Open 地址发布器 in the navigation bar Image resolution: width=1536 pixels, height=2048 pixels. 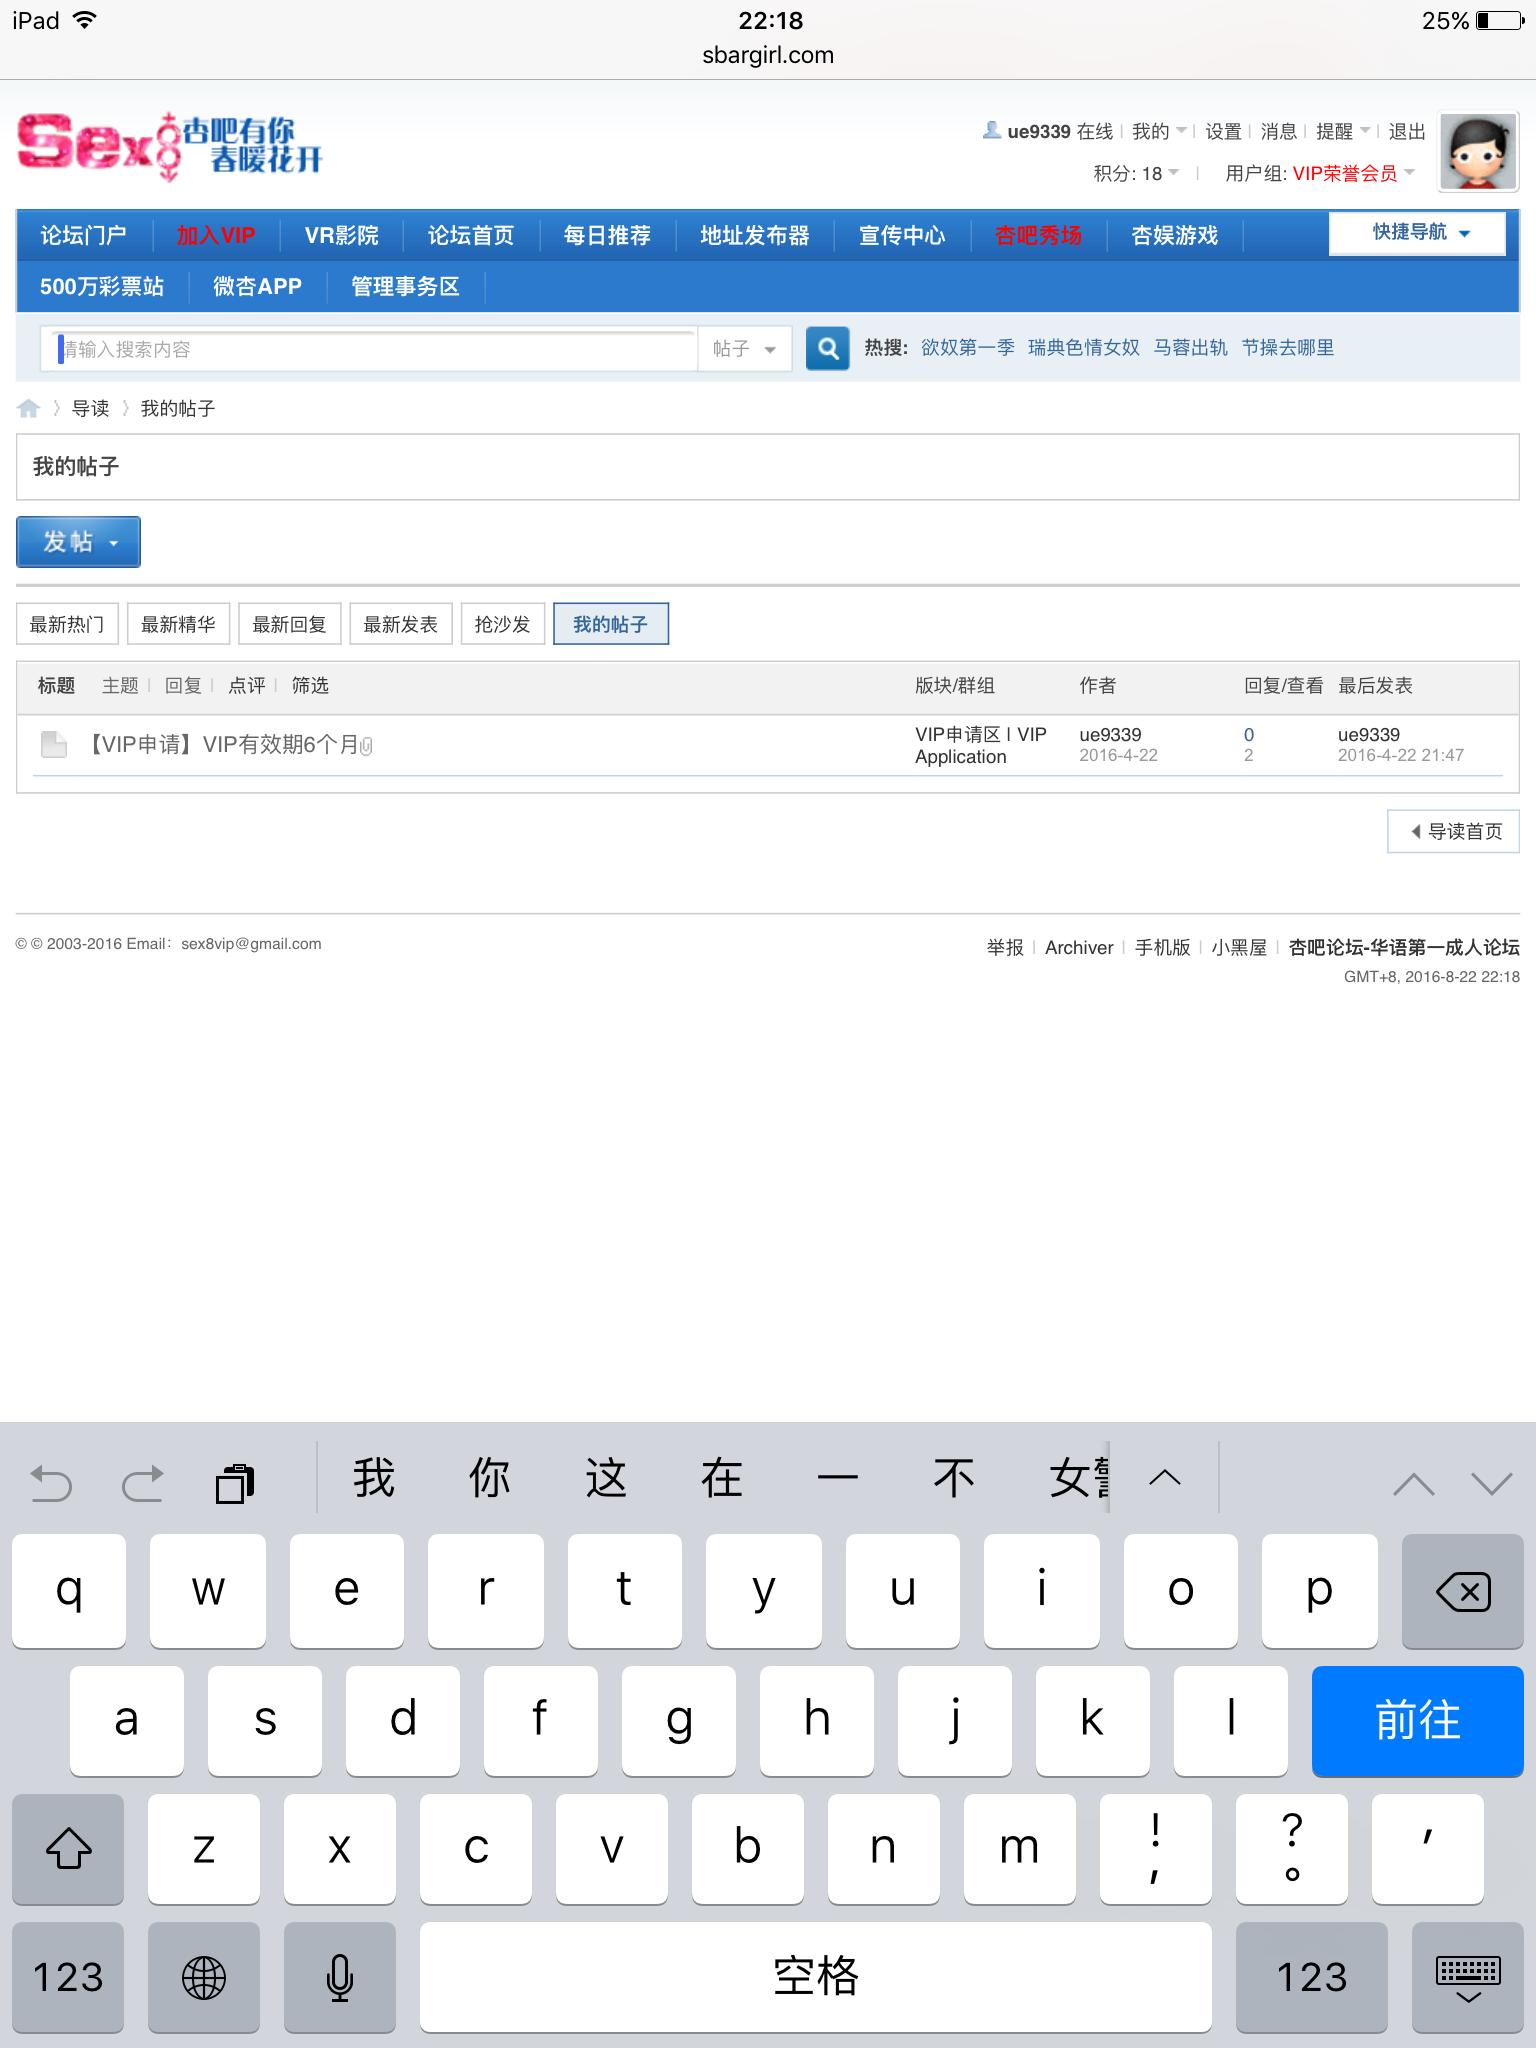[755, 236]
